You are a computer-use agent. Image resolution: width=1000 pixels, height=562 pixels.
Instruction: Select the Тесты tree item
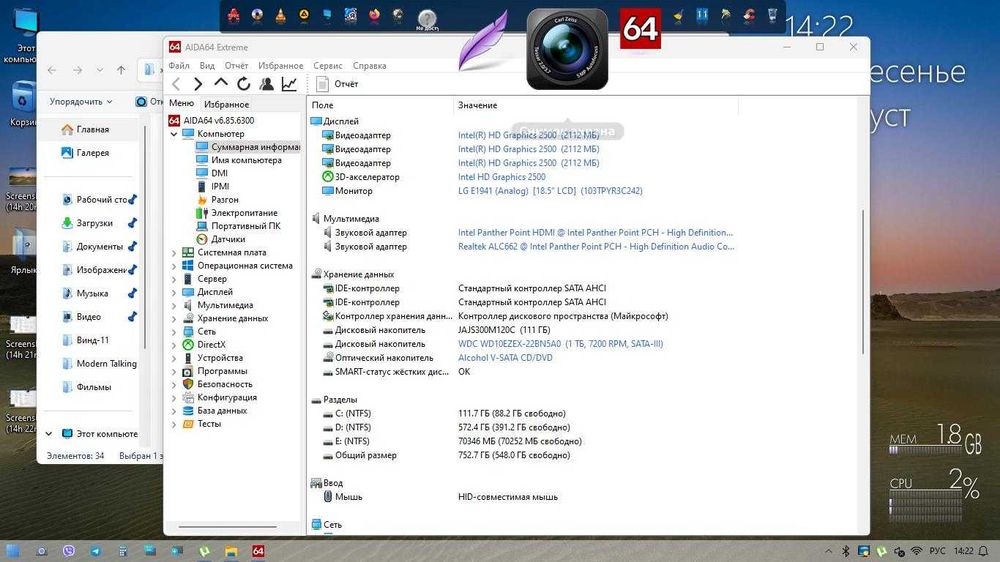(202, 424)
